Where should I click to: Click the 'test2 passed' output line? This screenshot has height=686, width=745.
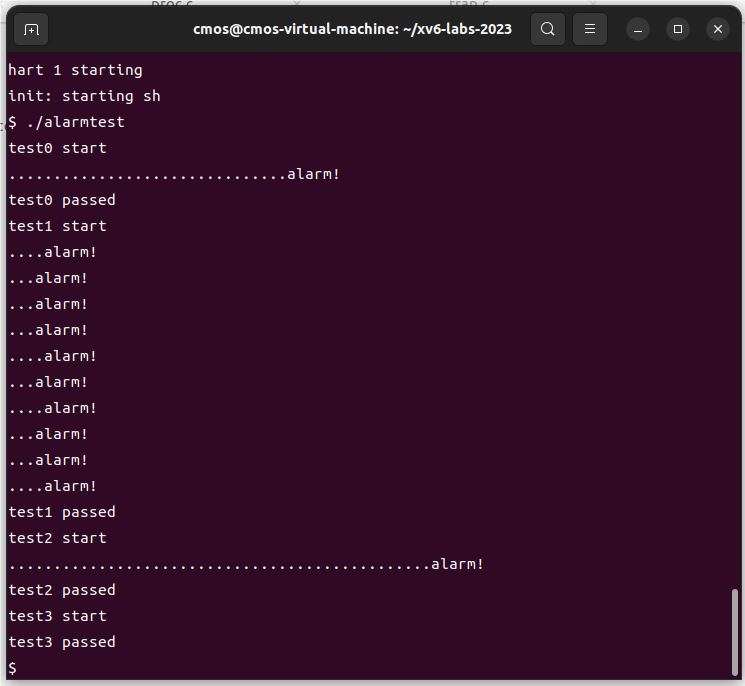(x=62, y=590)
